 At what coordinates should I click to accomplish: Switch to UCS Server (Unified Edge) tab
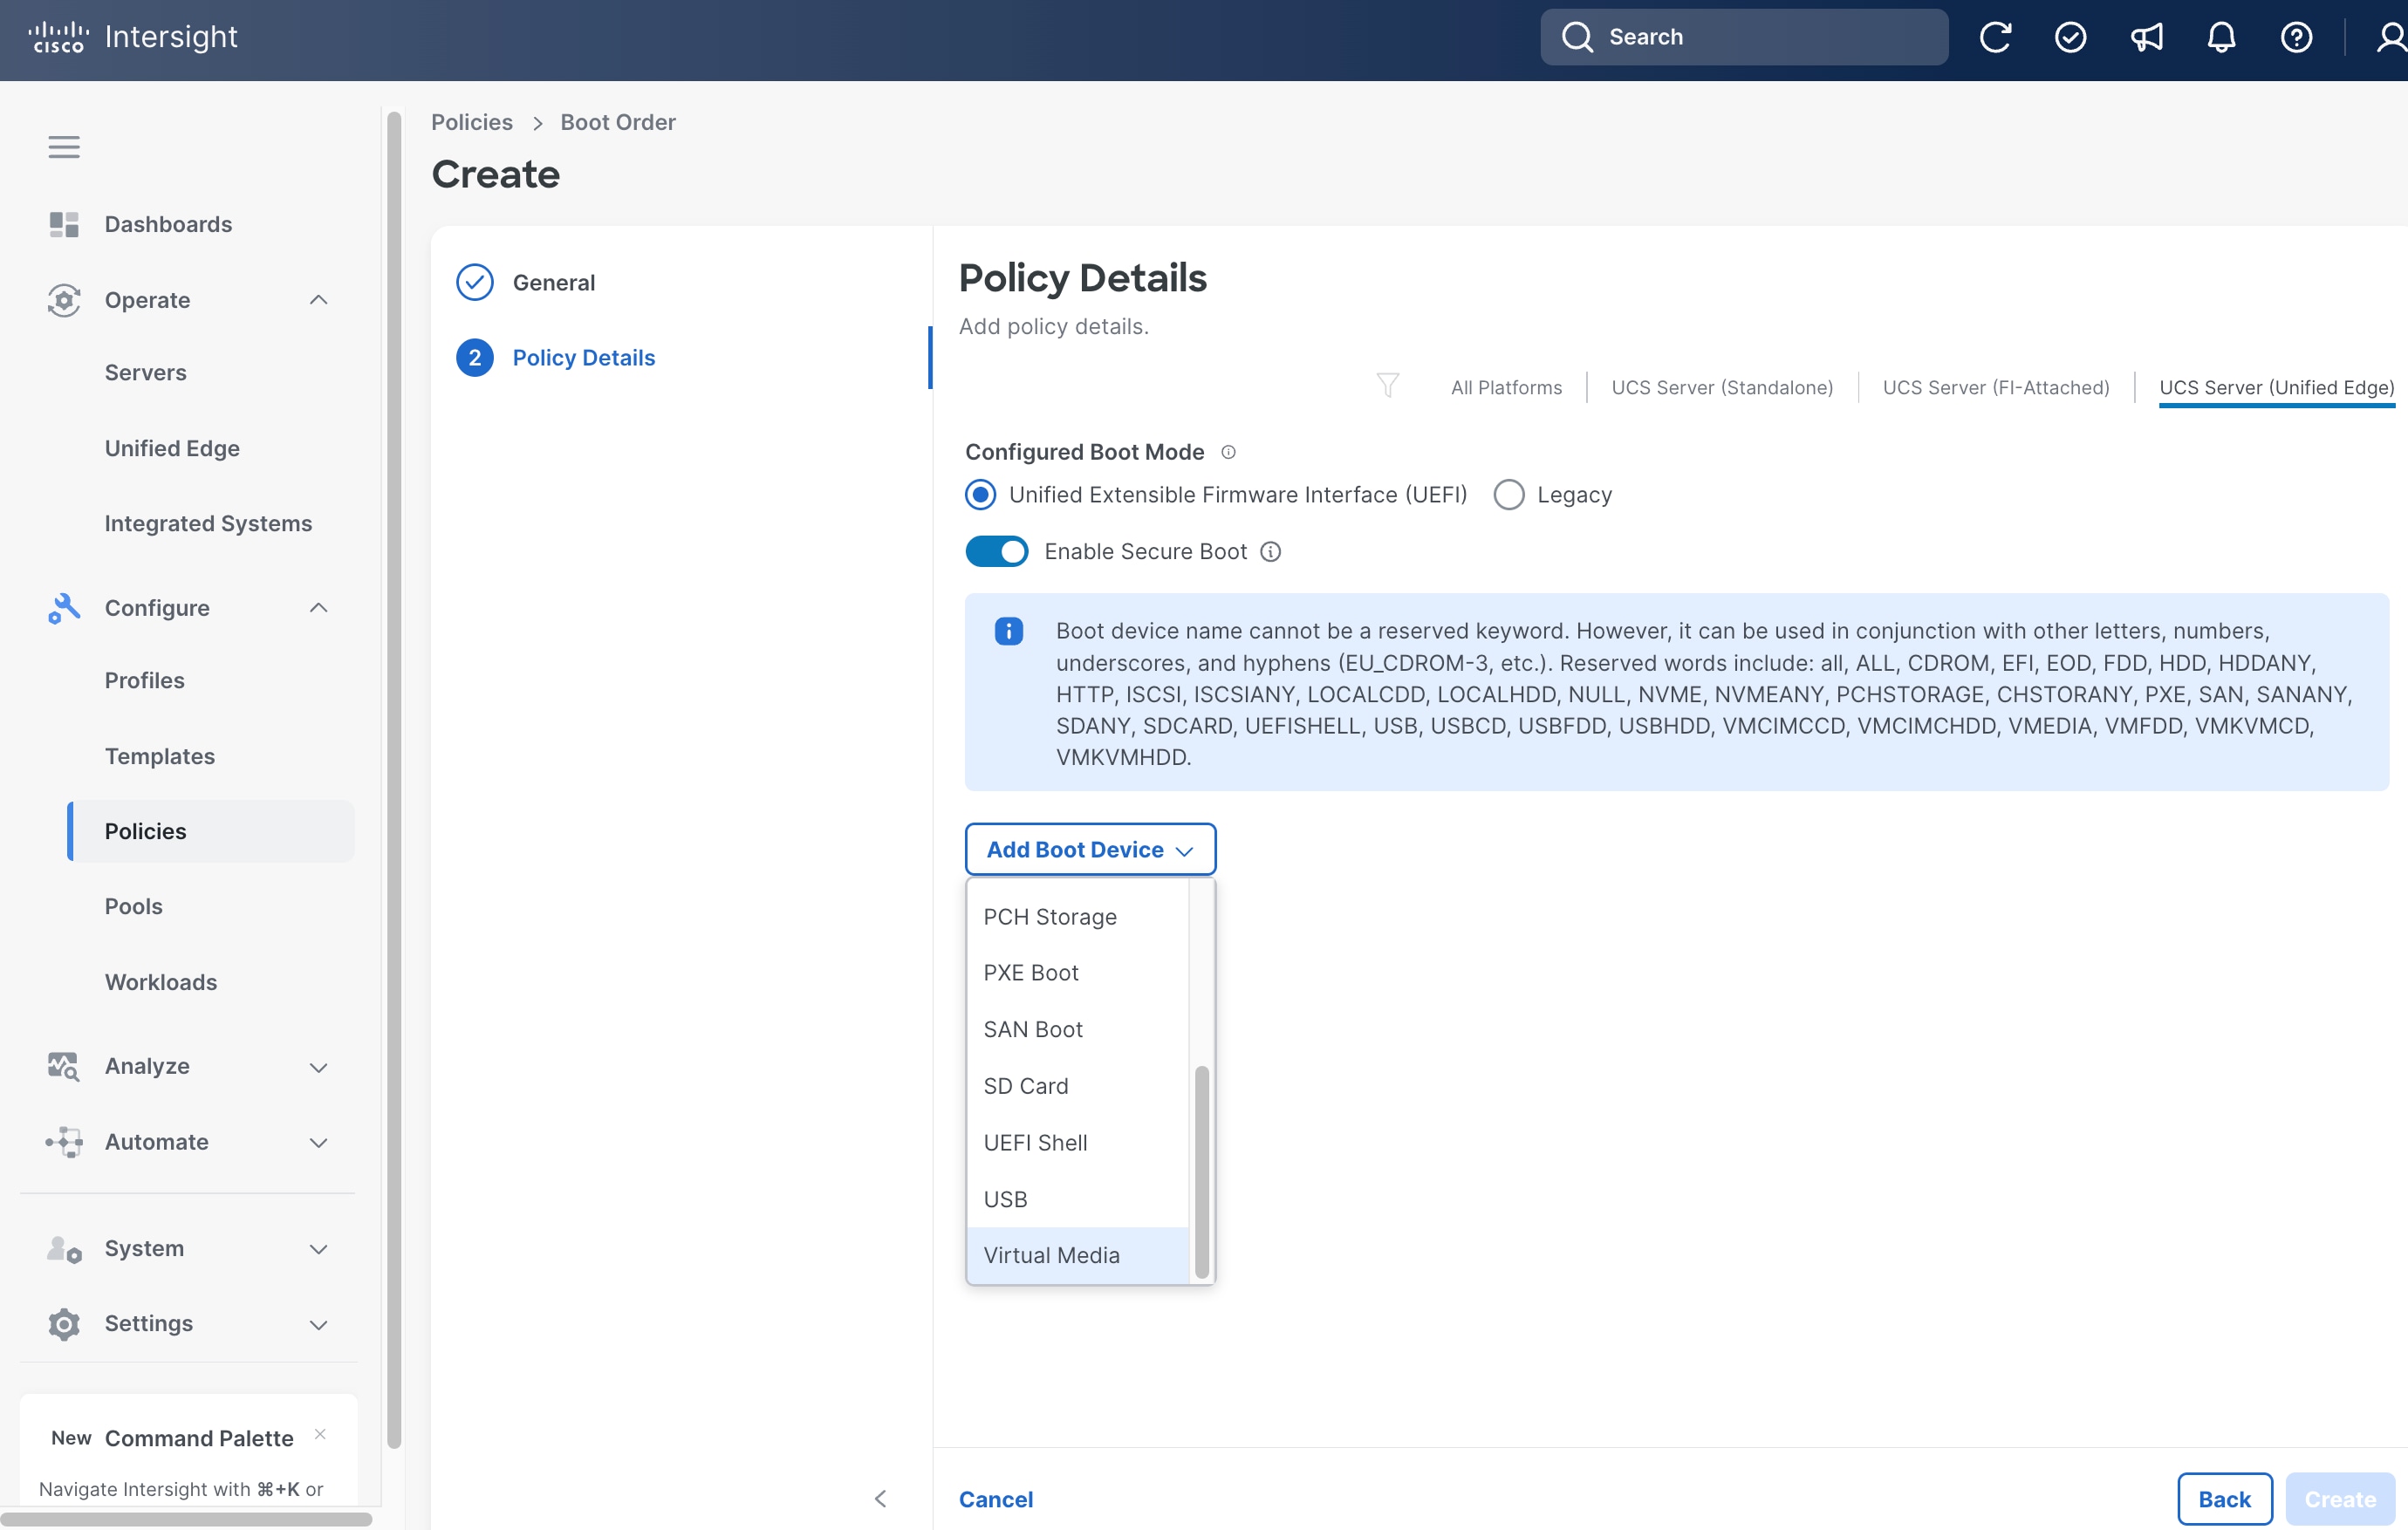coord(2276,387)
